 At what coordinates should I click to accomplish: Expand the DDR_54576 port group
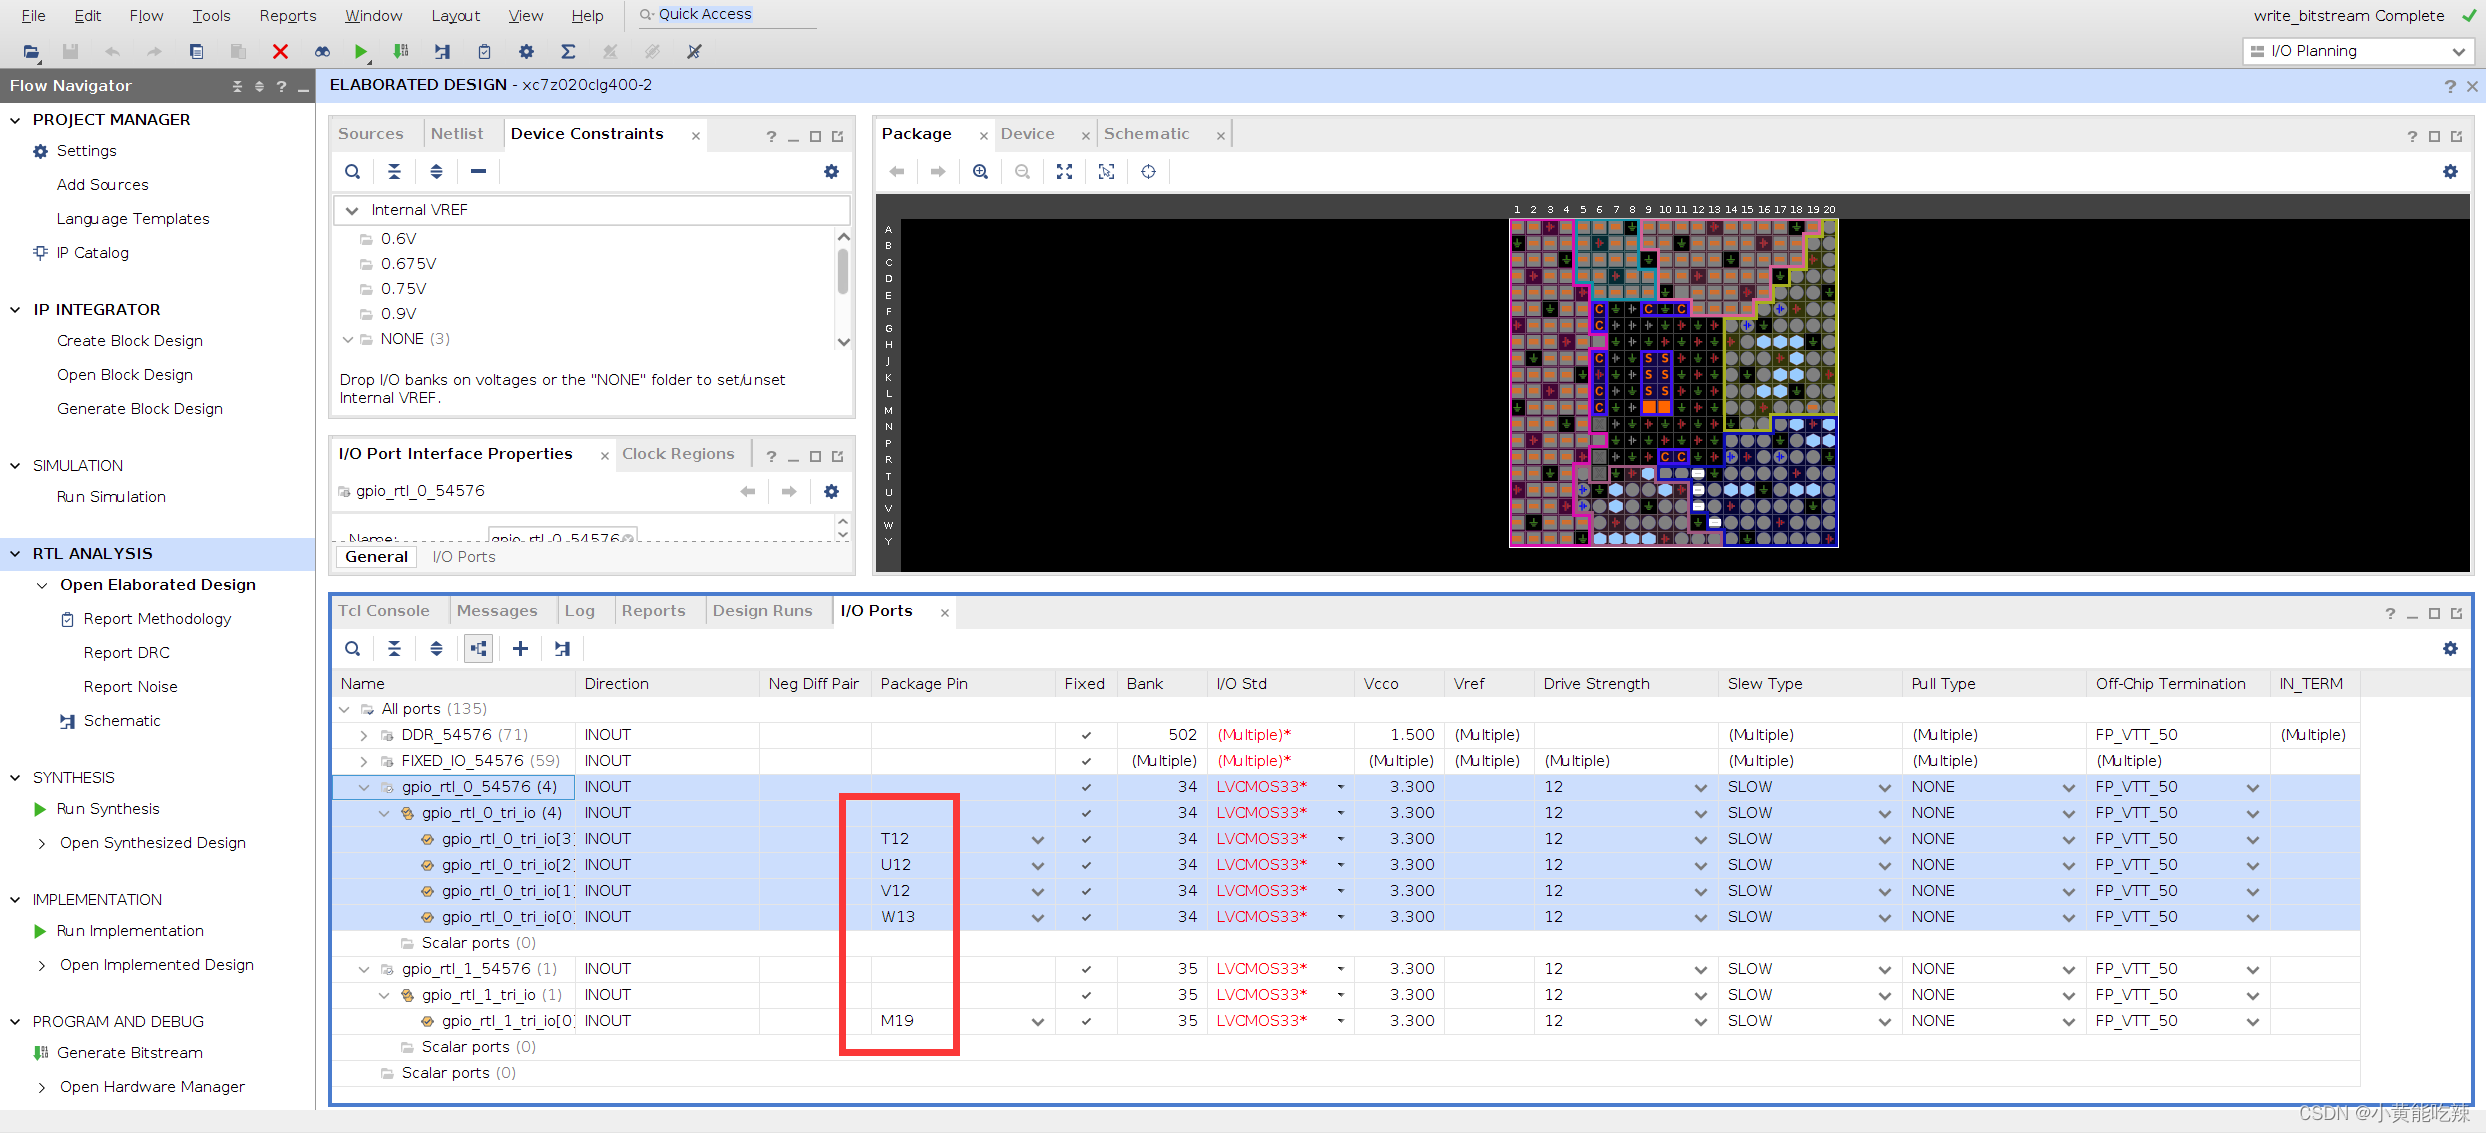coord(364,735)
